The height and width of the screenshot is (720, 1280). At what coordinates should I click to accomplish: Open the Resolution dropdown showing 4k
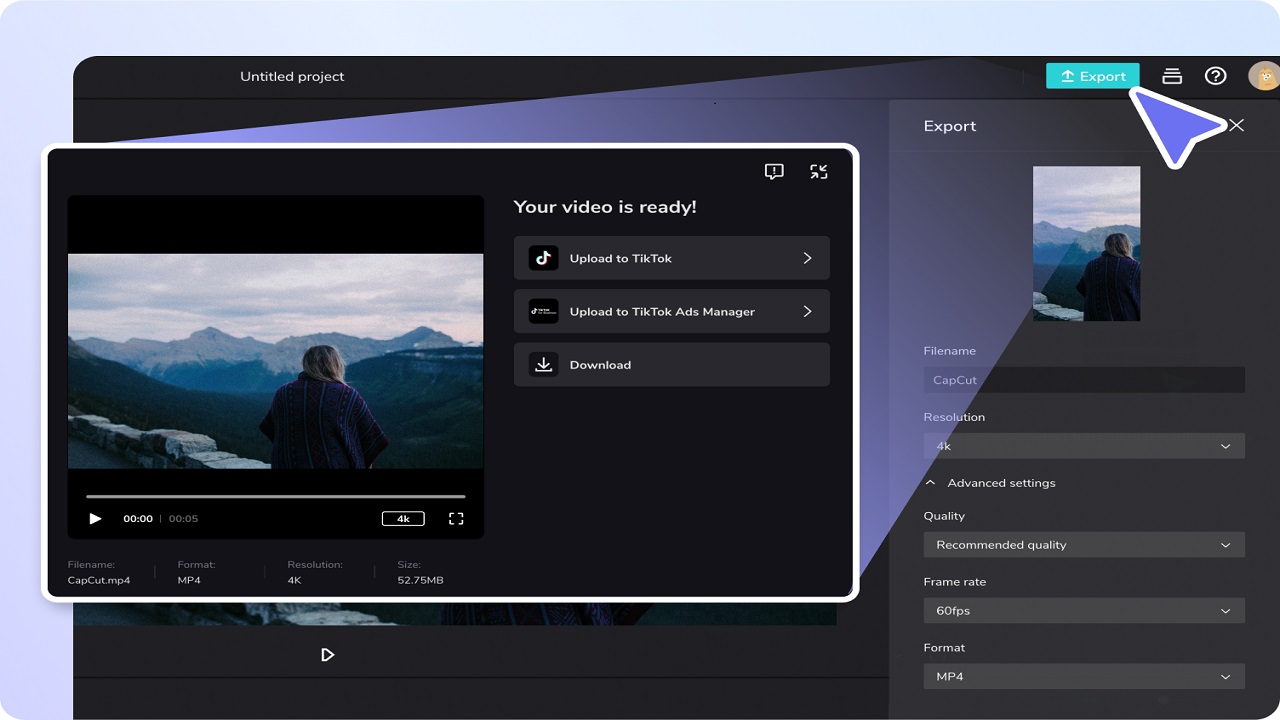pyautogui.click(x=1084, y=445)
